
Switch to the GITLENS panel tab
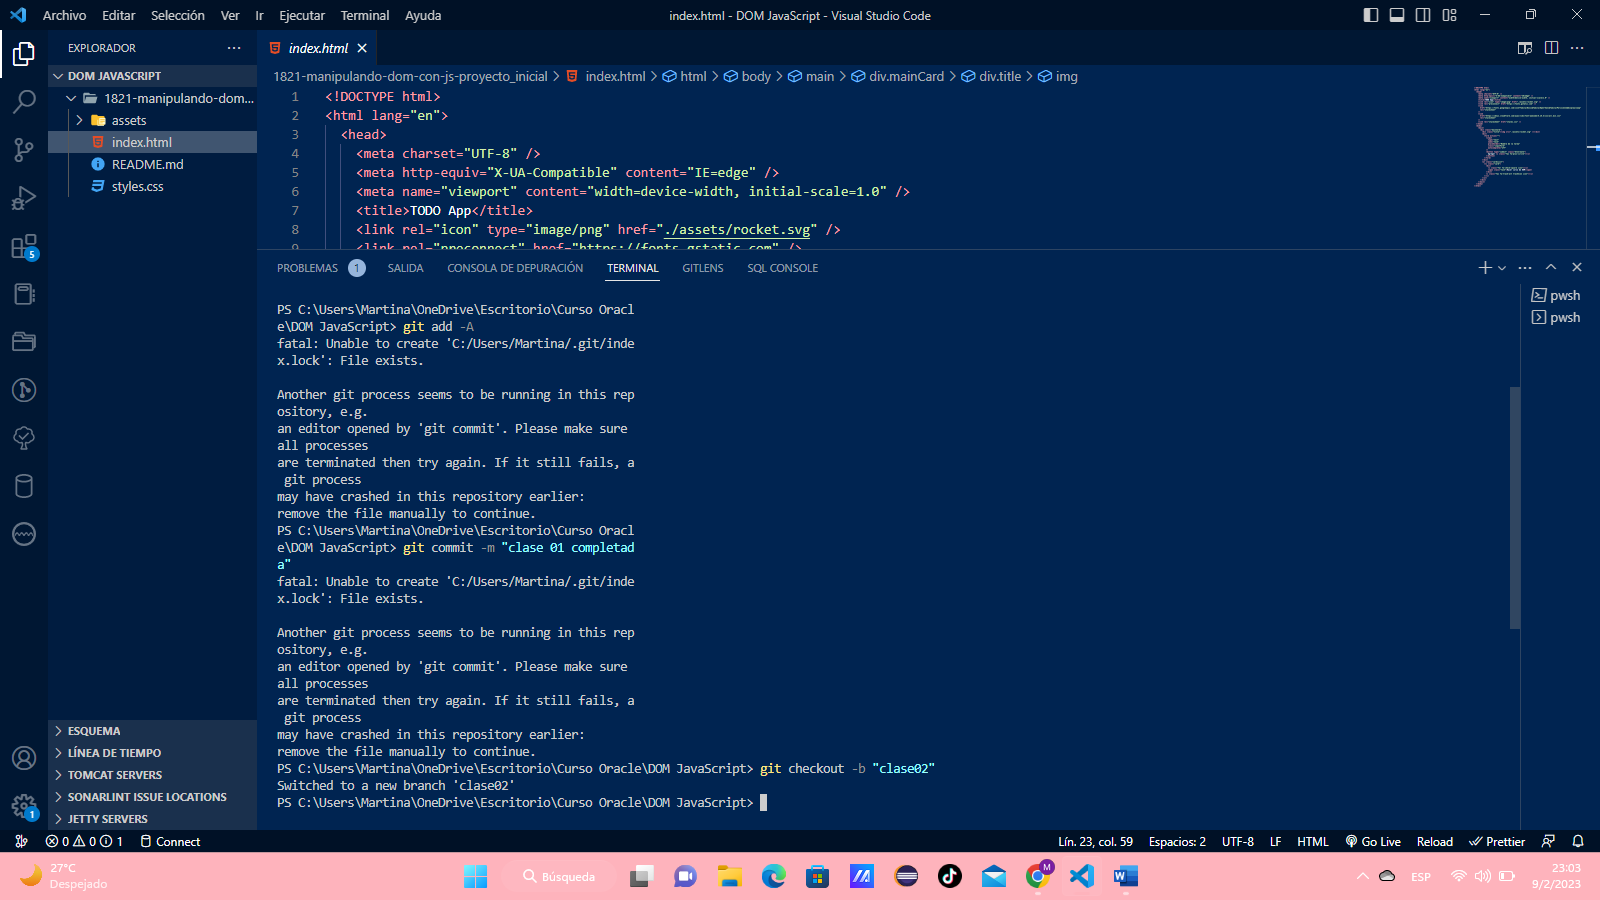(703, 268)
